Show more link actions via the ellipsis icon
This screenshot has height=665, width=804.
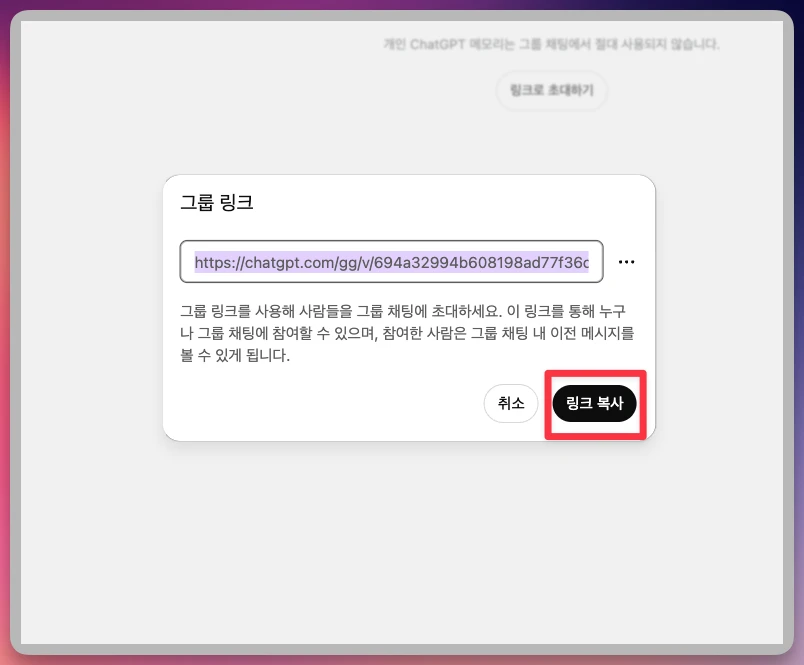point(627,262)
